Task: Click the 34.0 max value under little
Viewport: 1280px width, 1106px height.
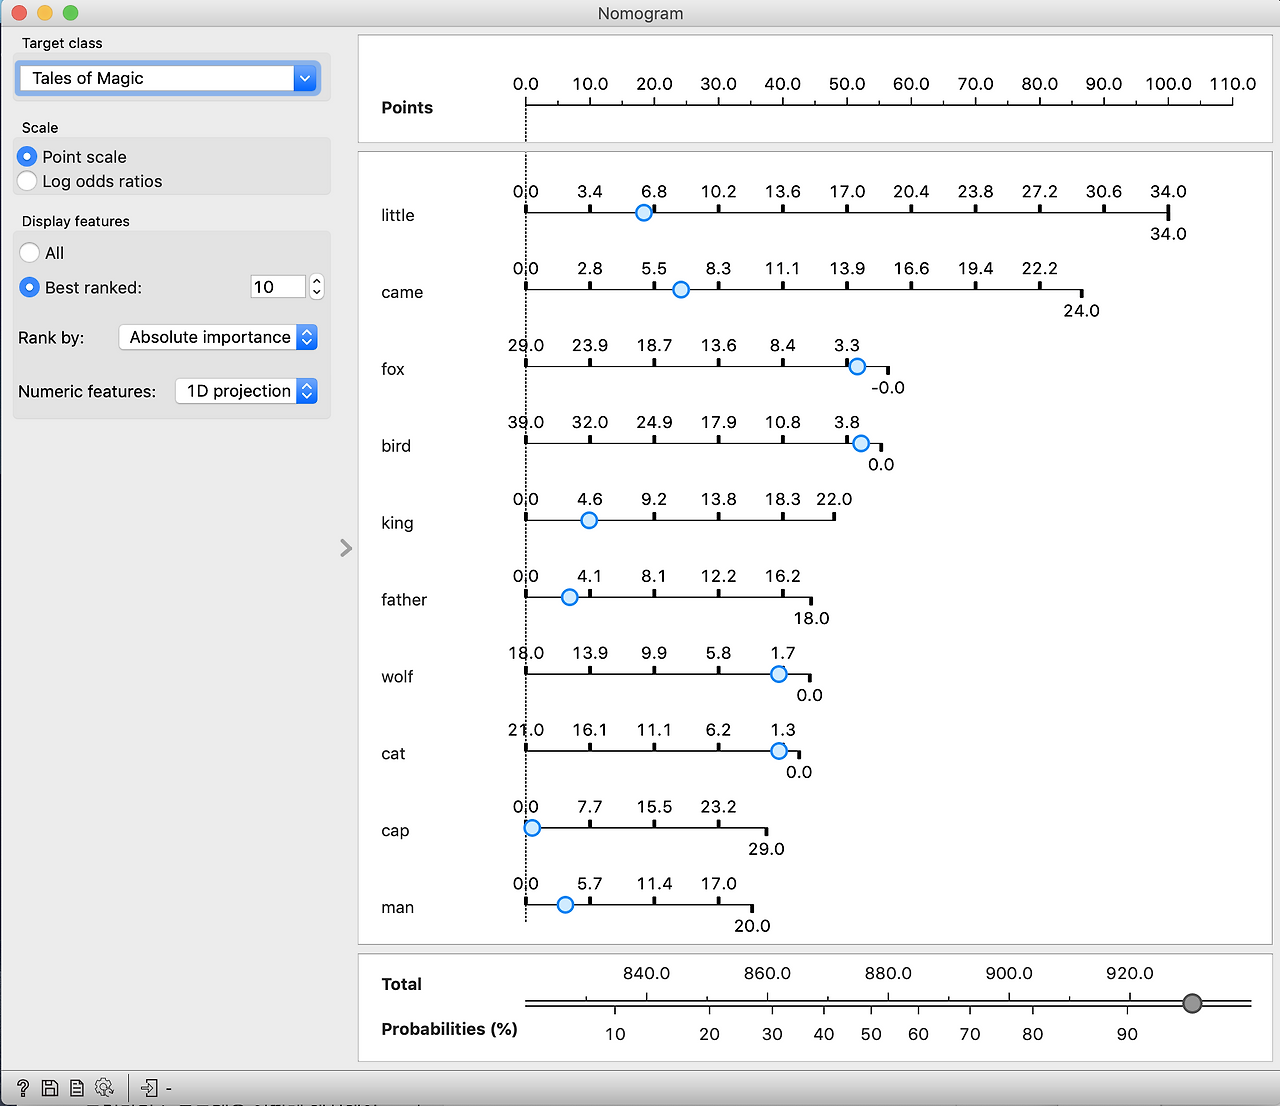Action: pyautogui.click(x=1168, y=234)
